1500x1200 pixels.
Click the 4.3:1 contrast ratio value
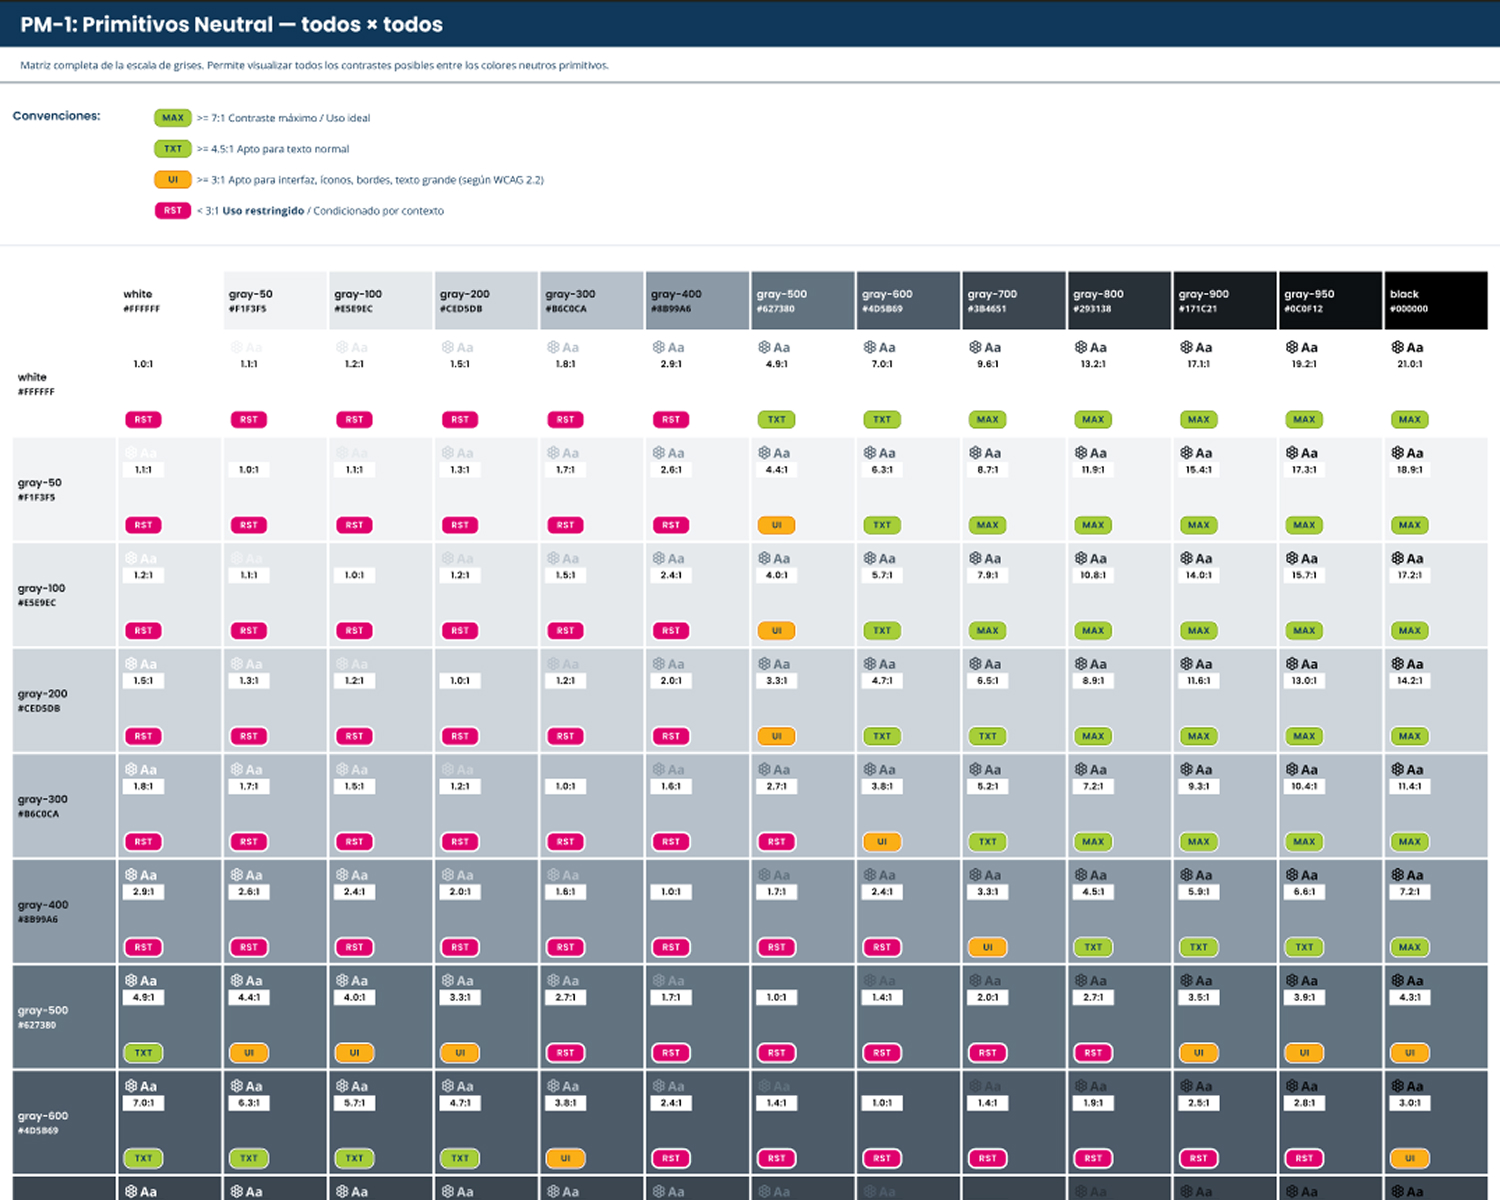point(1410,997)
